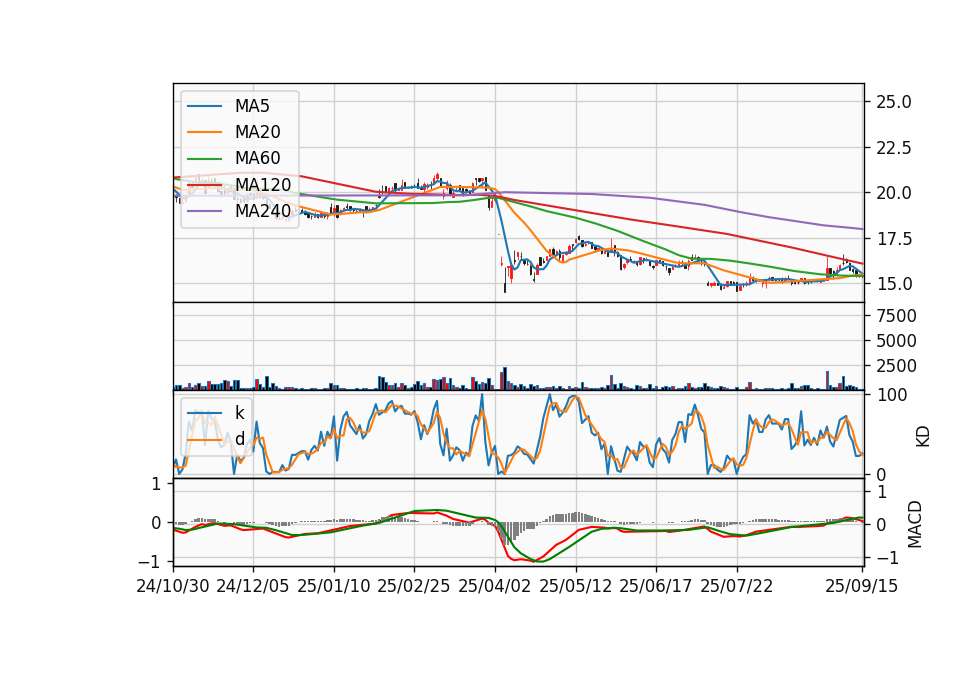Image resolution: width=960 pixels, height=690 pixels.
Task: Click the 'k' label in KD legend
Action: (x=239, y=413)
